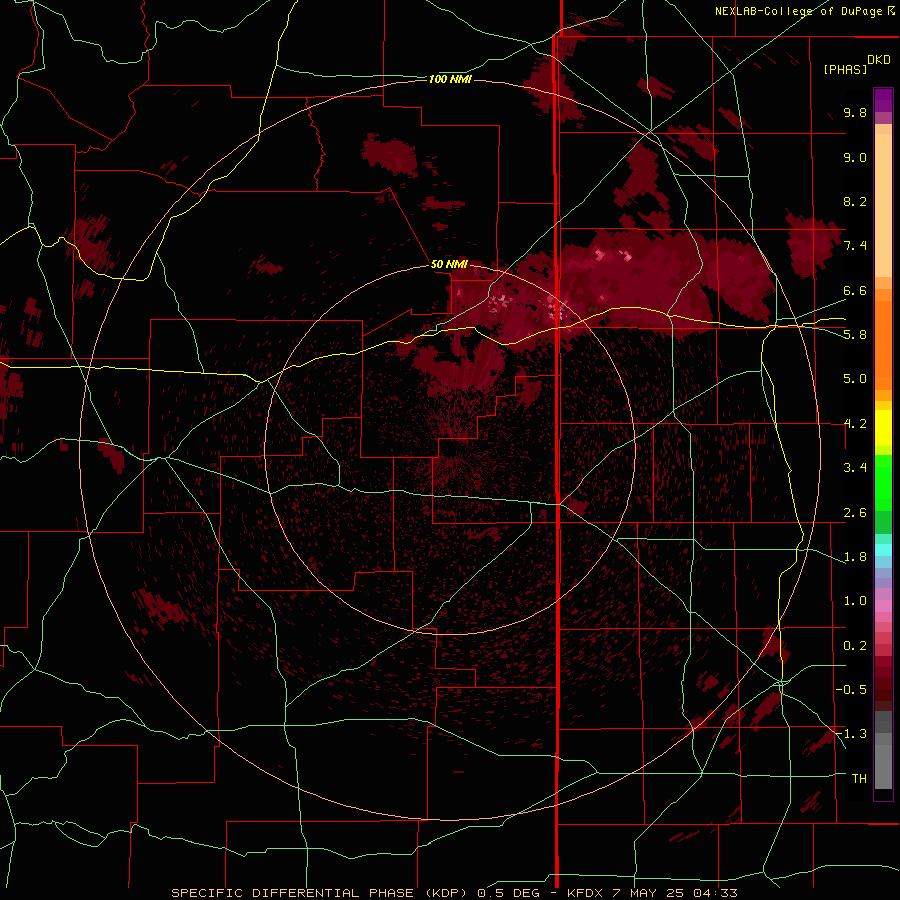Click the 0.2 scale value
The image size is (900, 900).
(x=855, y=646)
